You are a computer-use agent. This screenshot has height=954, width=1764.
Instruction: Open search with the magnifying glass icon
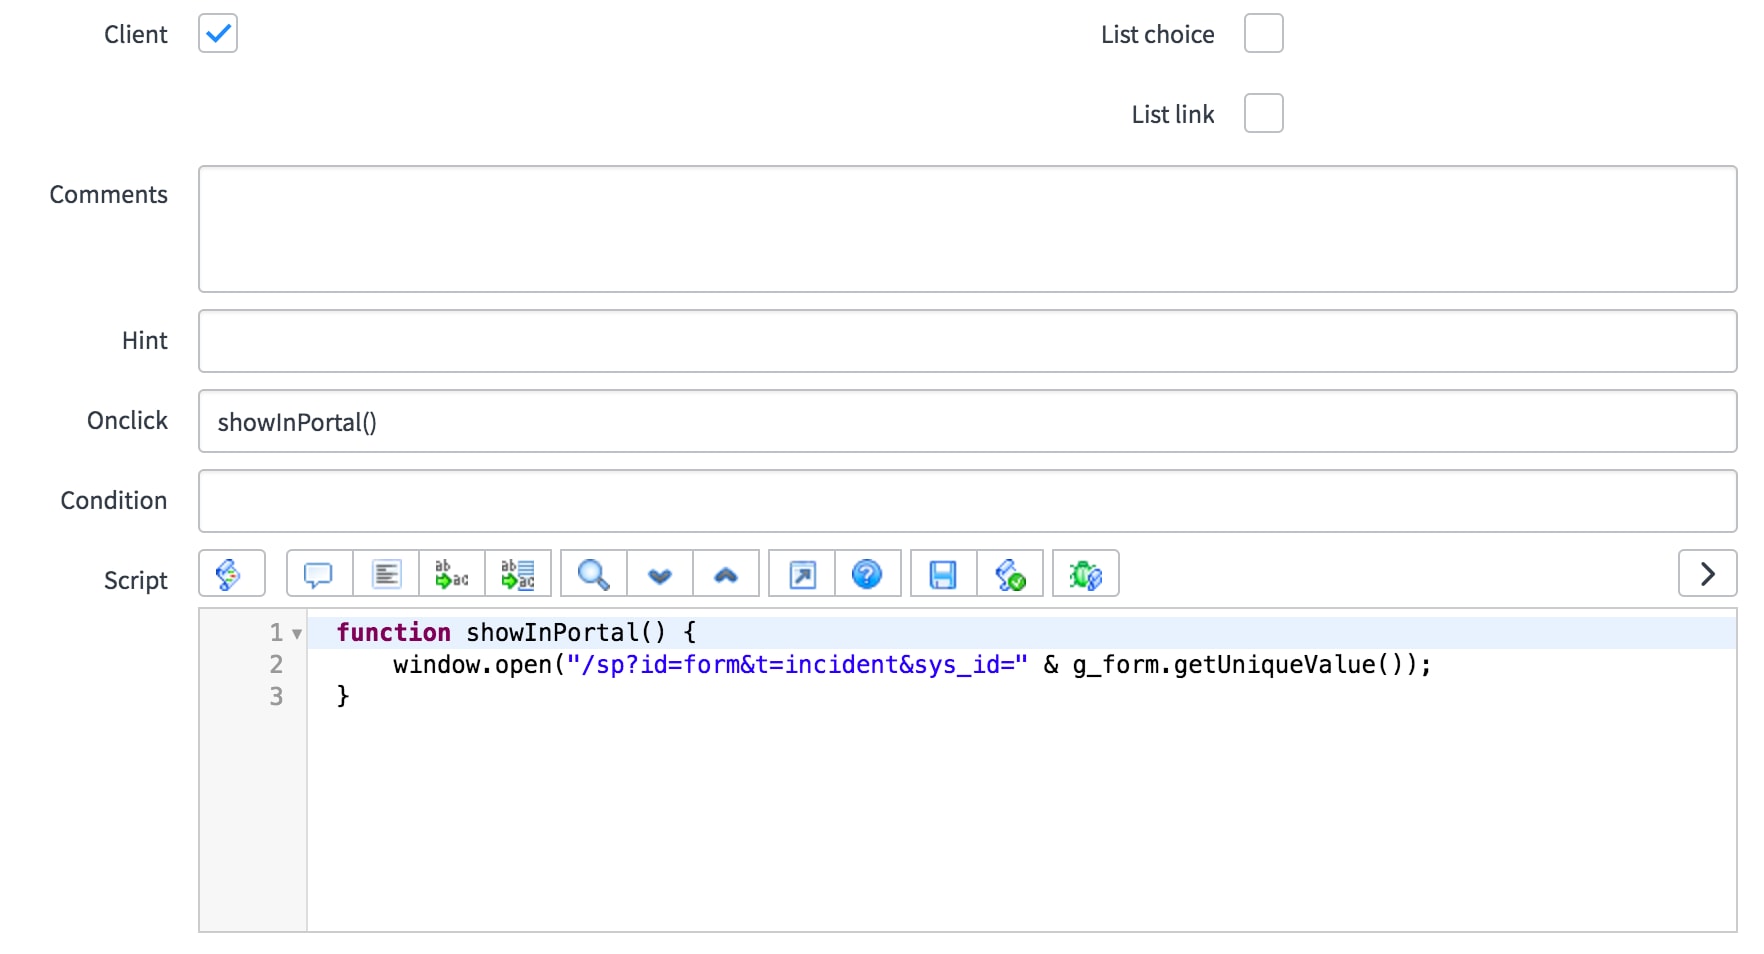pyautogui.click(x=593, y=574)
